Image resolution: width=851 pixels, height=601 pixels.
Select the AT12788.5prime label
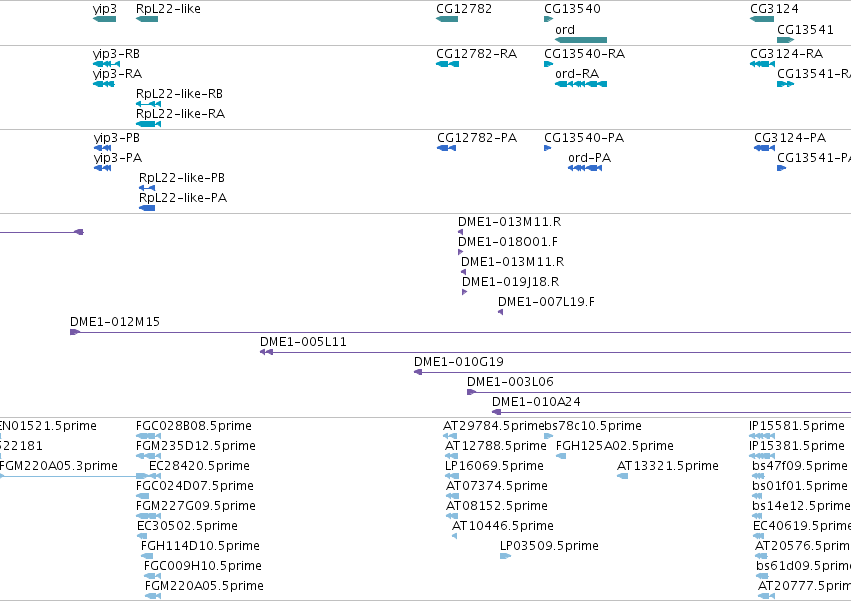[x=496, y=446]
